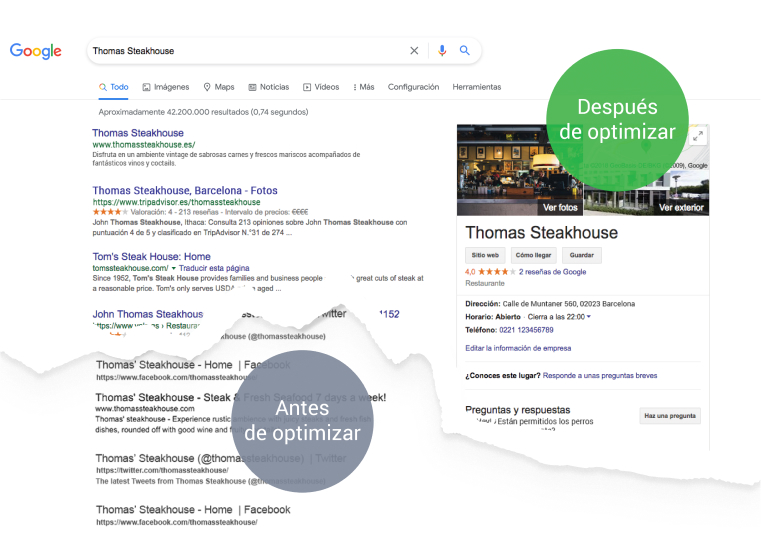Viewport: 761px width, 554px height.
Task: Open the John Thomas Steakhouse result
Action: pyautogui.click(x=148, y=314)
